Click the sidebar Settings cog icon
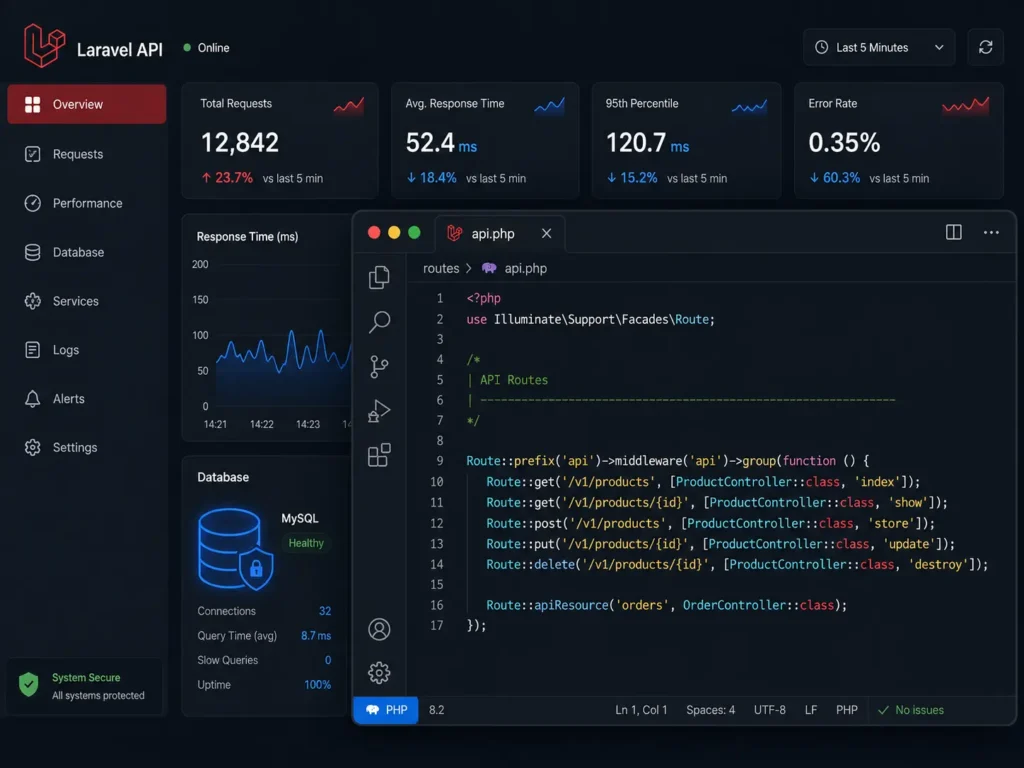 (x=33, y=447)
